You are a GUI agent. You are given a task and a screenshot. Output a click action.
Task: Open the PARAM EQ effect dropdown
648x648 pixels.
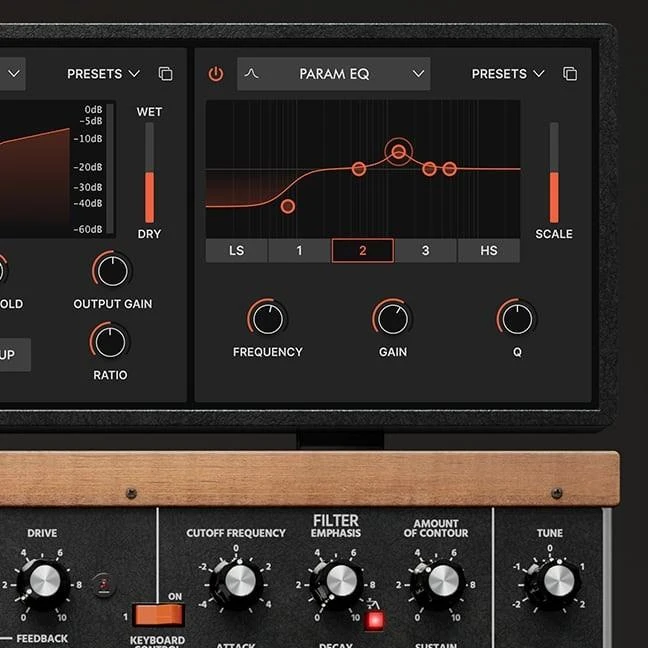pyautogui.click(x=334, y=74)
